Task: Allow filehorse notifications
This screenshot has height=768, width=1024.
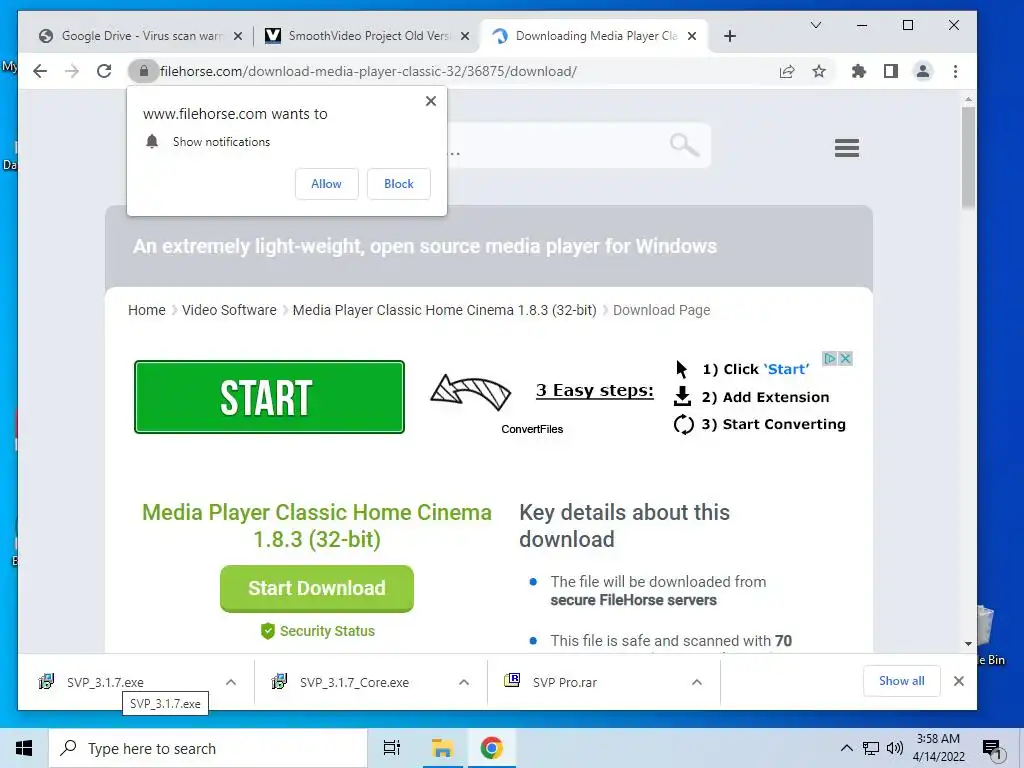Action: (327, 184)
